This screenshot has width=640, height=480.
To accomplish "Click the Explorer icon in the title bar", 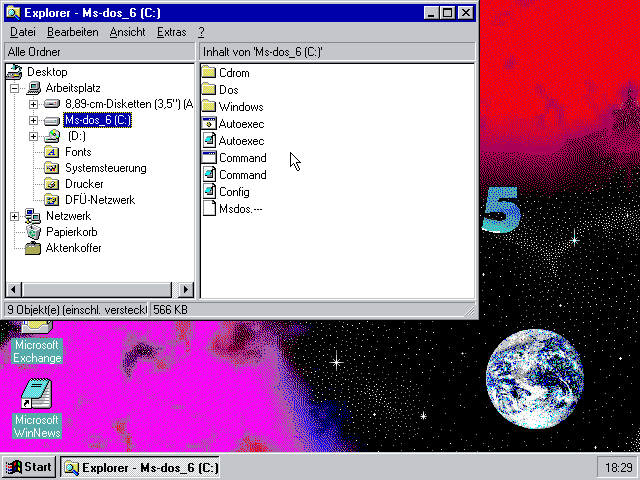I will click(x=13, y=13).
